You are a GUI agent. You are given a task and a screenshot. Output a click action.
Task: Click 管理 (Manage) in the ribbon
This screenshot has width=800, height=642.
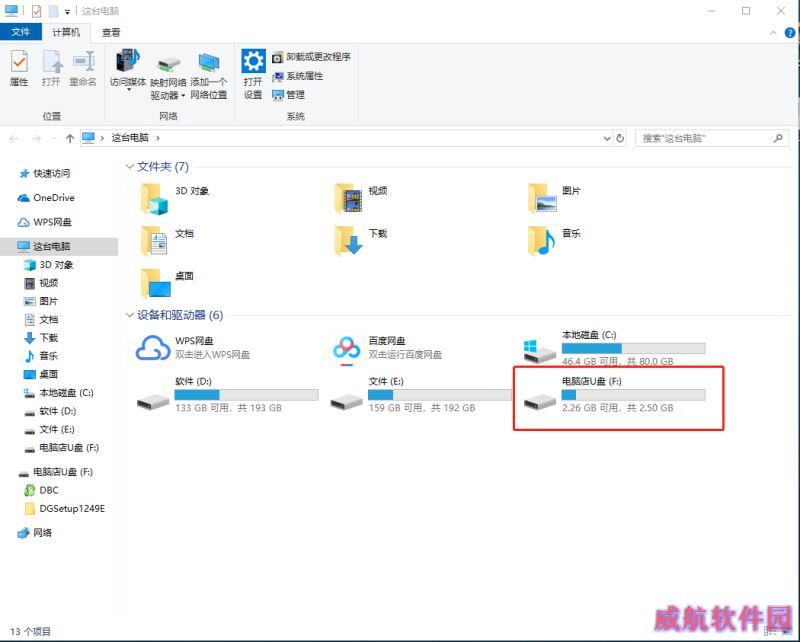[x=288, y=94]
